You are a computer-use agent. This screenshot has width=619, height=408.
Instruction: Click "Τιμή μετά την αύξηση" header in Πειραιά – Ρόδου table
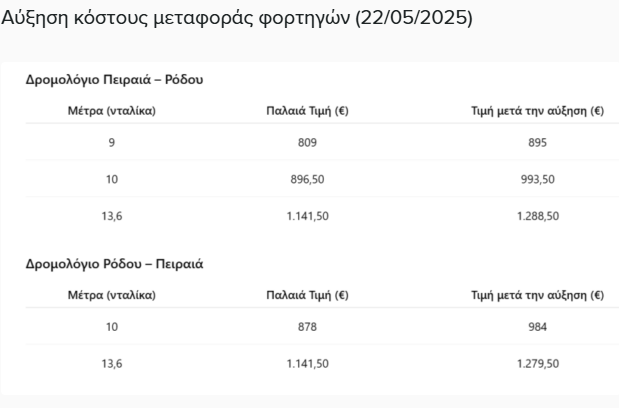tap(538, 109)
